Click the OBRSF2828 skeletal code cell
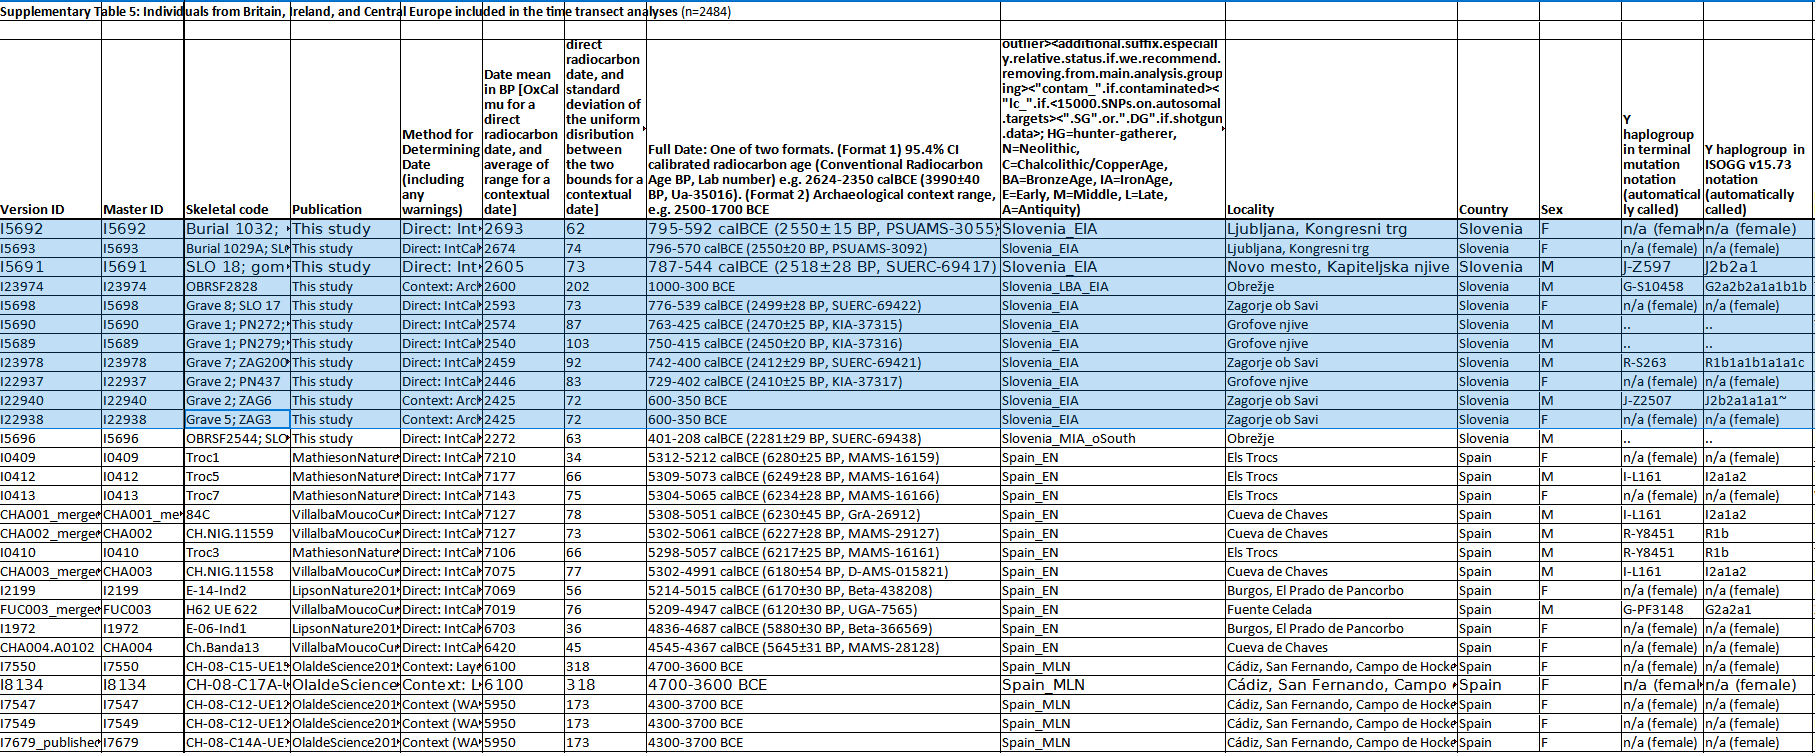 point(237,286)
